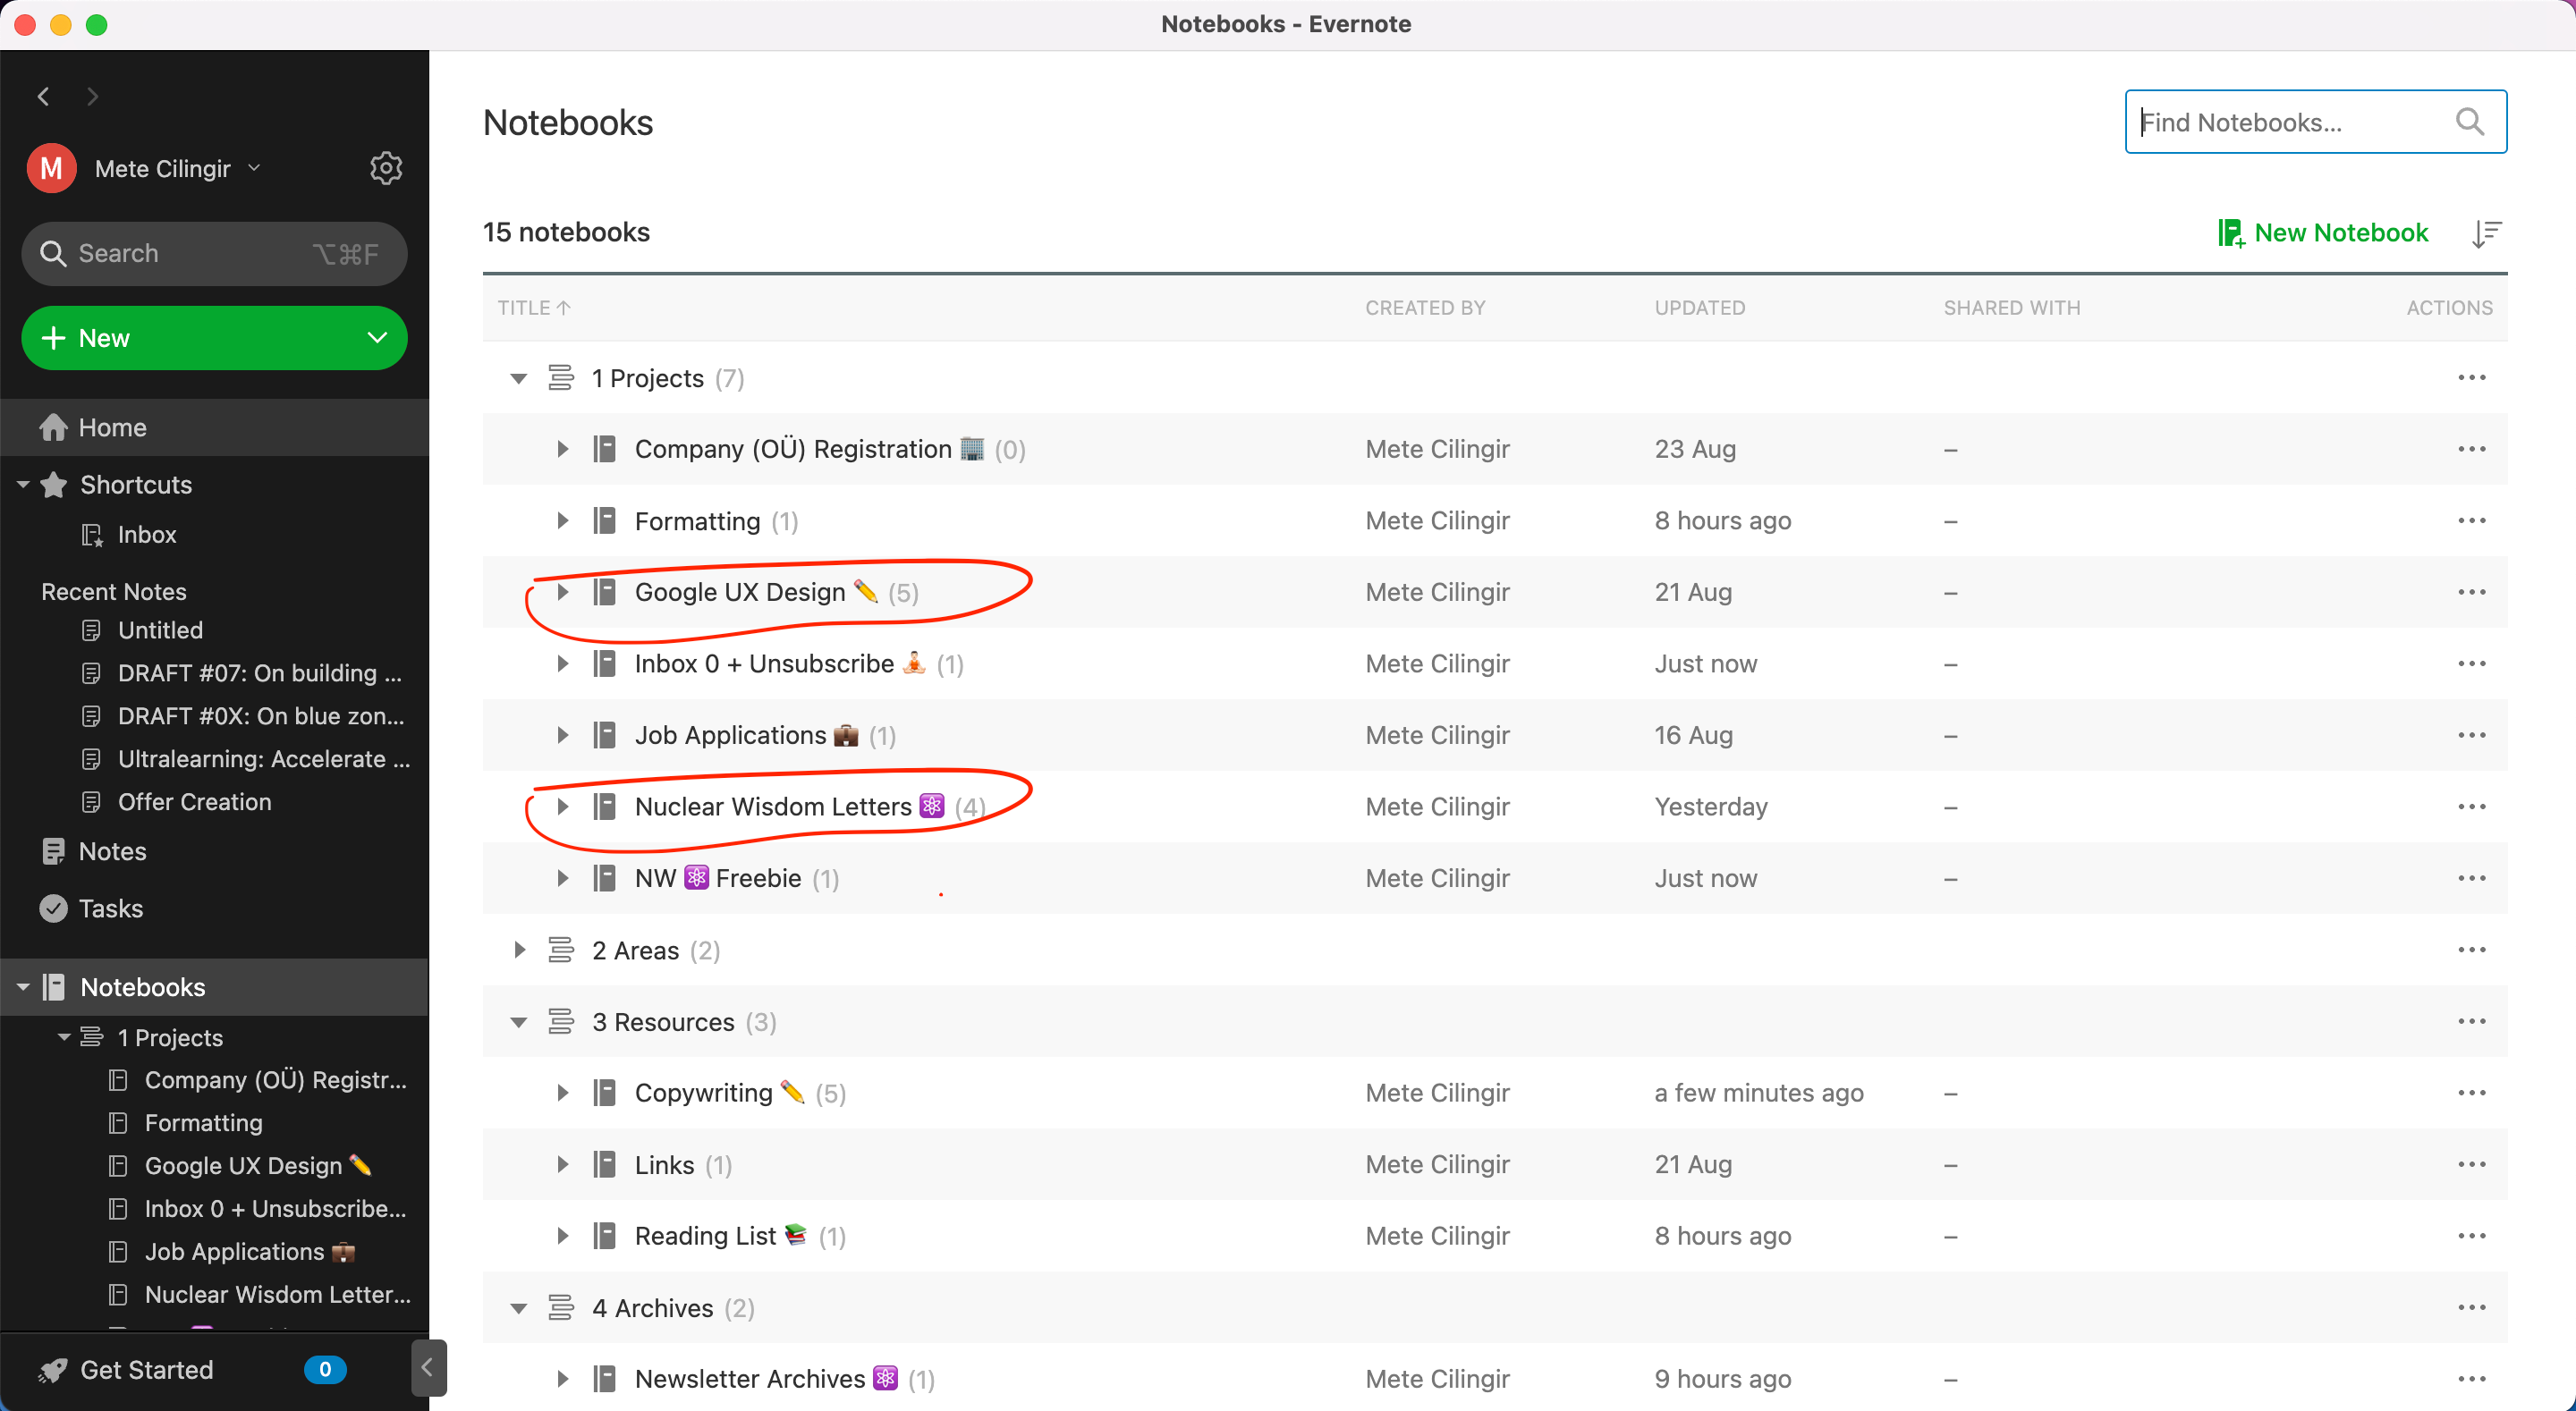Click the UPDATED column header

[1699, 308]
